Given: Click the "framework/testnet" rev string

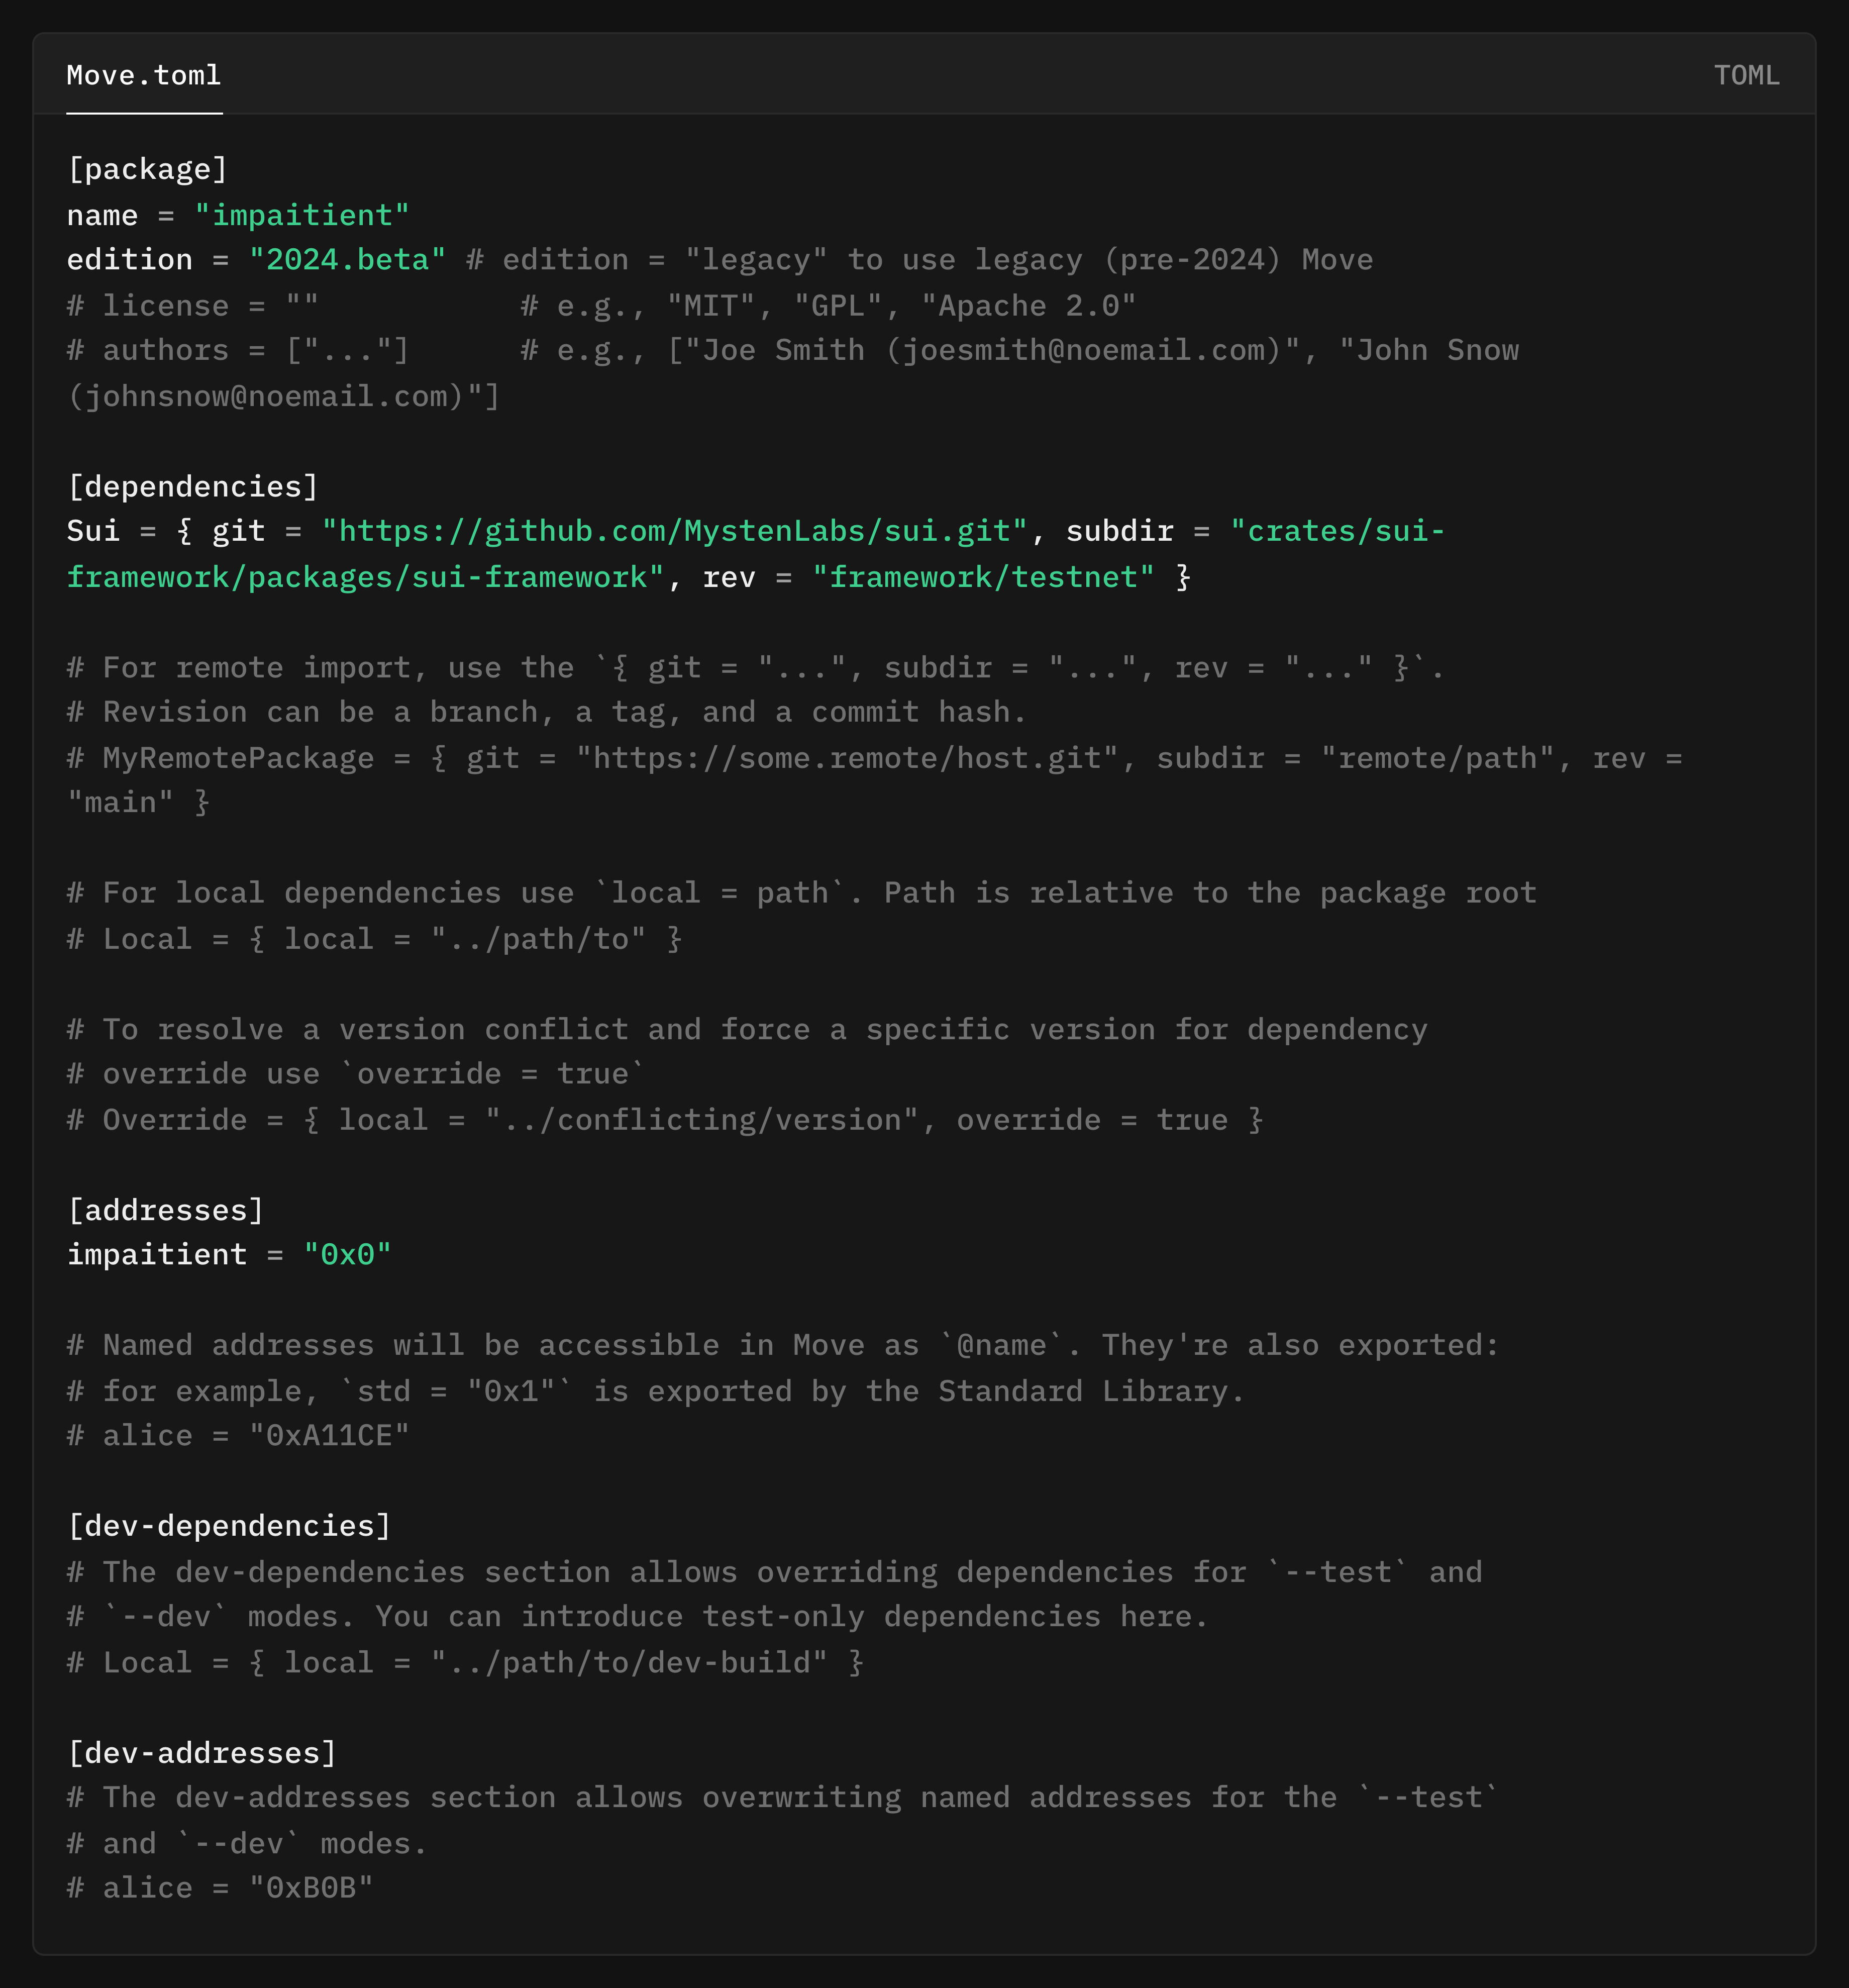Looking at the screenshot, I should tap(983, 577).
